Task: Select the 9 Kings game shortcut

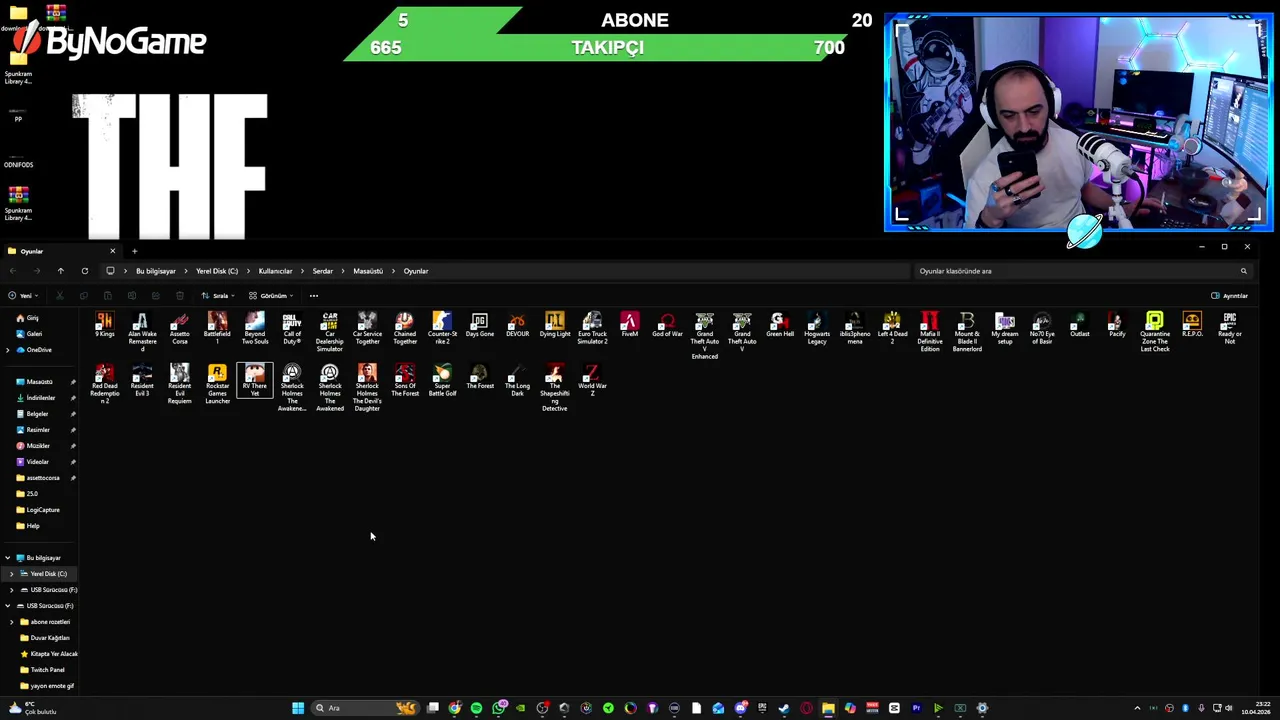Action: coord(104,326)
